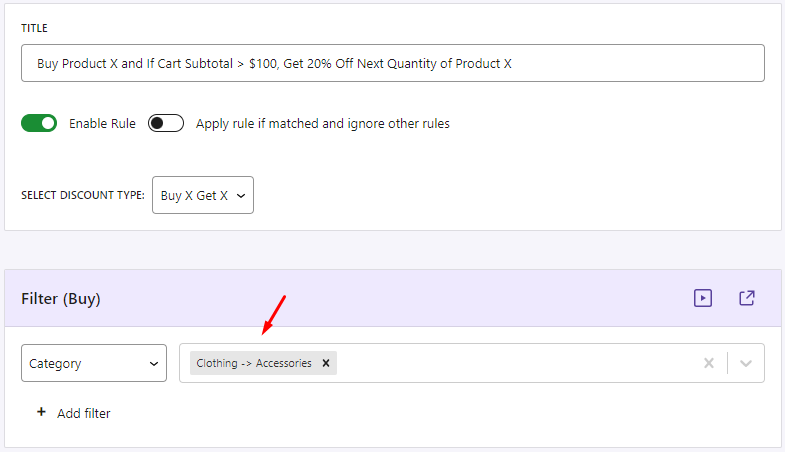This screenshot has height=452, width=785.
Task: Clear all selected category values
Action: (709, 363)
